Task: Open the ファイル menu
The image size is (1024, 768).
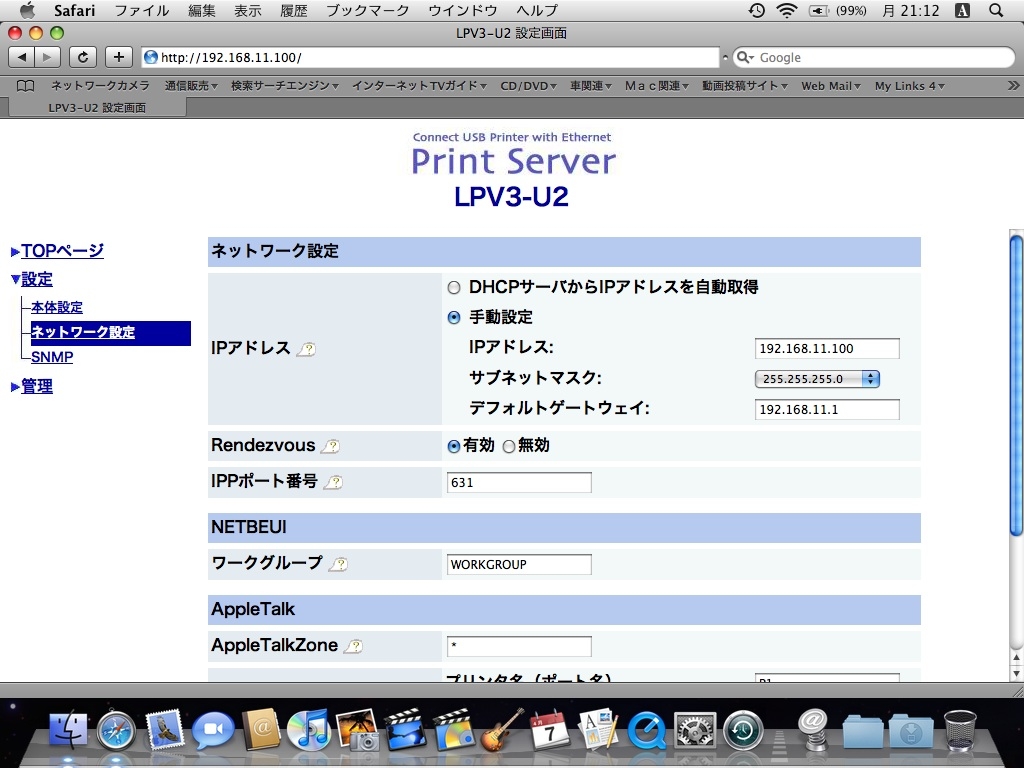Action: tap(142, 10)
